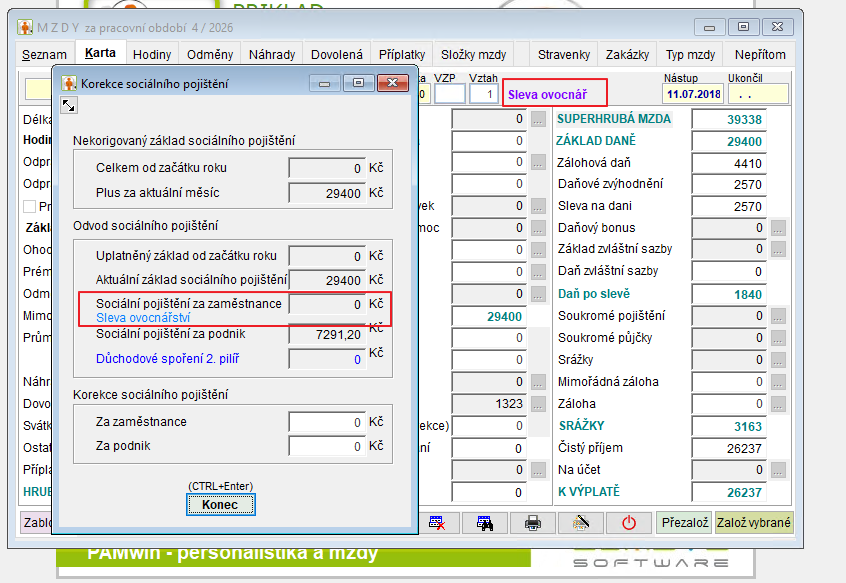Image resolution: width=846 pixels, height=583 pixels.
Task: Click the pencil edit icon in bottom toolbar
Action: coord(581,522)
